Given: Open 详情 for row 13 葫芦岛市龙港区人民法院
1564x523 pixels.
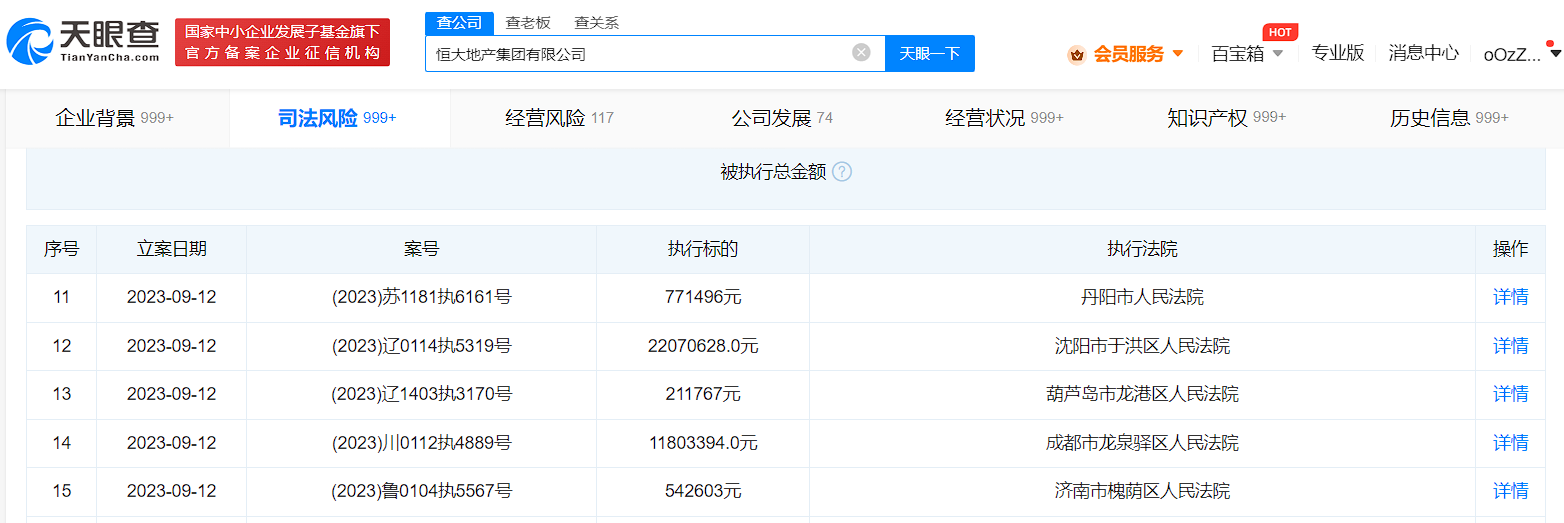Looking at the screenshot, I should tap(1510, 394).
